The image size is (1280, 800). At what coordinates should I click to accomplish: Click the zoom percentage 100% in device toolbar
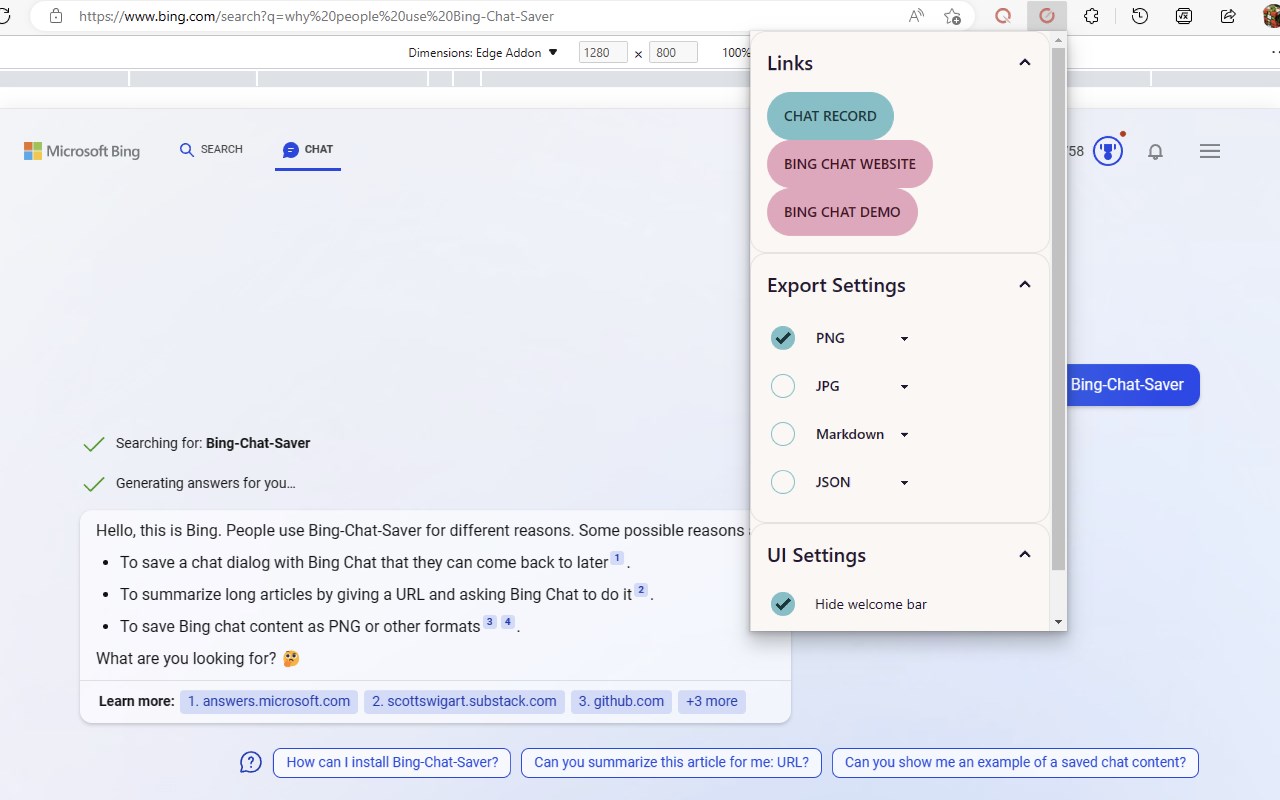(x=736, y=53)
